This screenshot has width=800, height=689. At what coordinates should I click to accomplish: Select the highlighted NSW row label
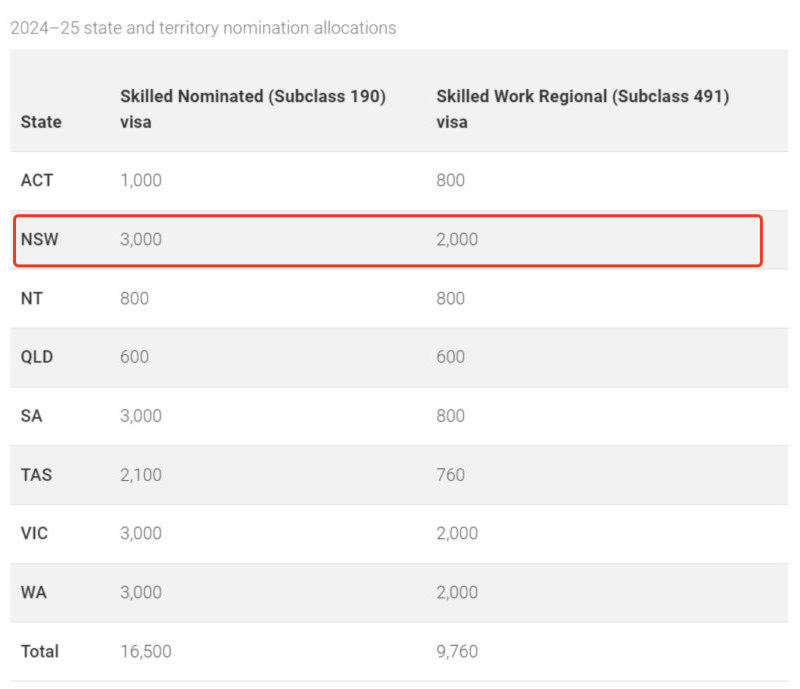(x=40, y=240)
